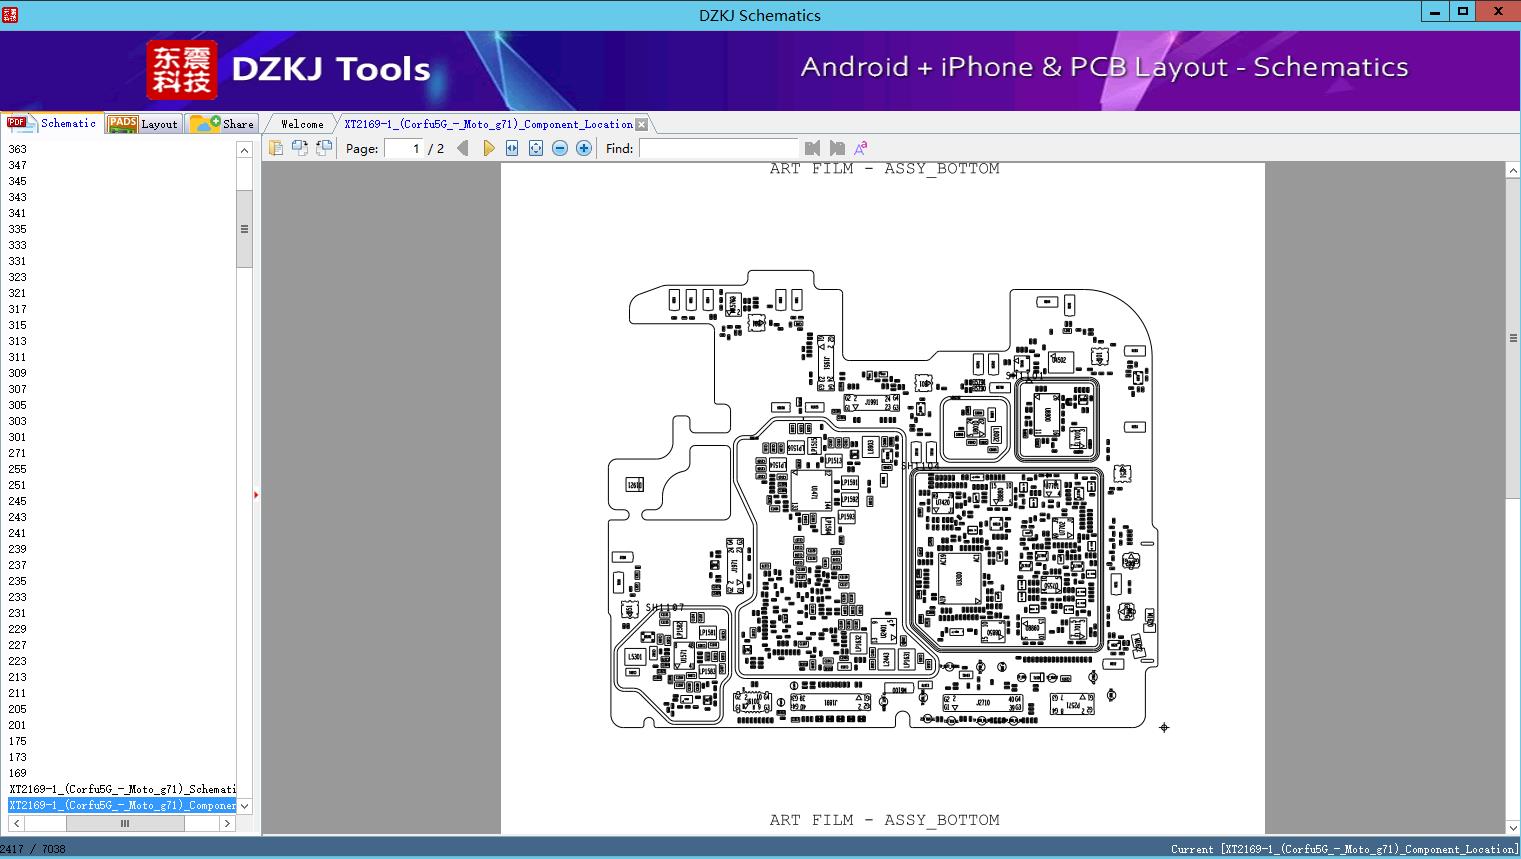Open XT2169-1 Schematic file in list

tap(122, 789)
